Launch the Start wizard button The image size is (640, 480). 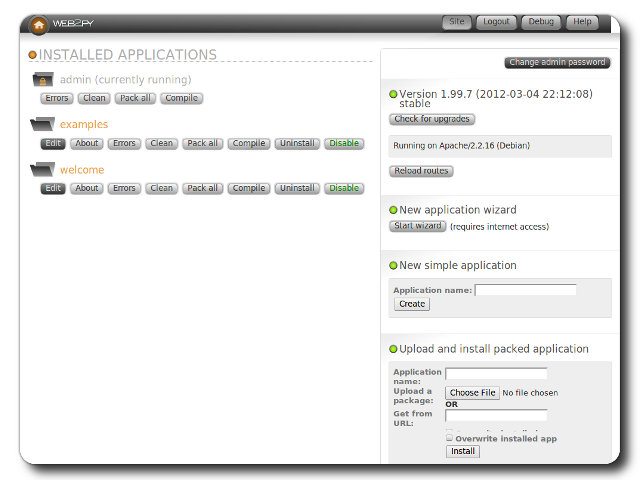click(x=418, y=226)
